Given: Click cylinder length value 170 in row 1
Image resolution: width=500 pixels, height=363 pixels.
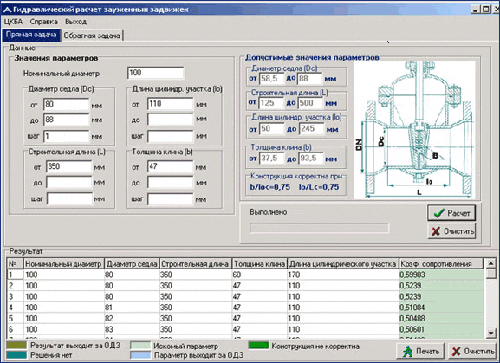Looking at the screenshot, I should [x=343, y=275].
